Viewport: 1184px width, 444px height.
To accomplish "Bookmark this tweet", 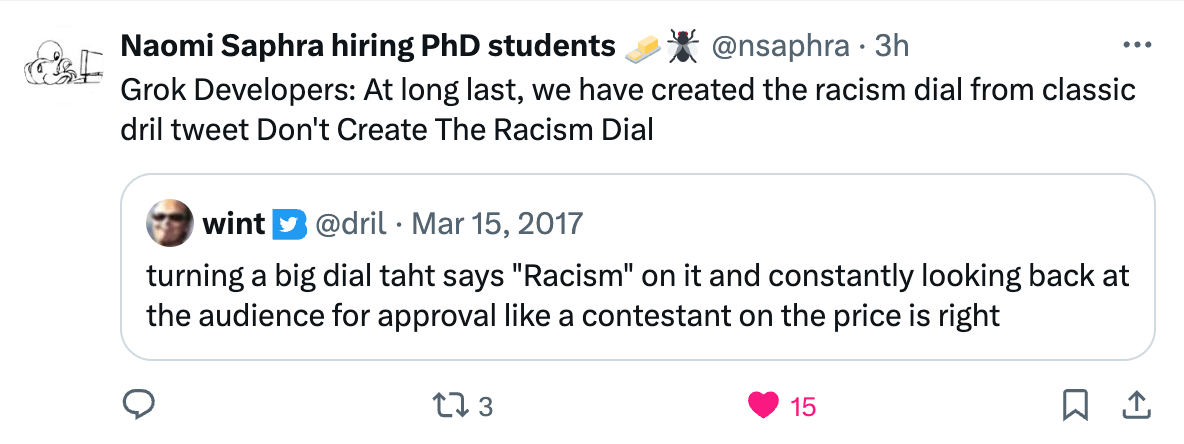I will click(x=1074, y=405).
